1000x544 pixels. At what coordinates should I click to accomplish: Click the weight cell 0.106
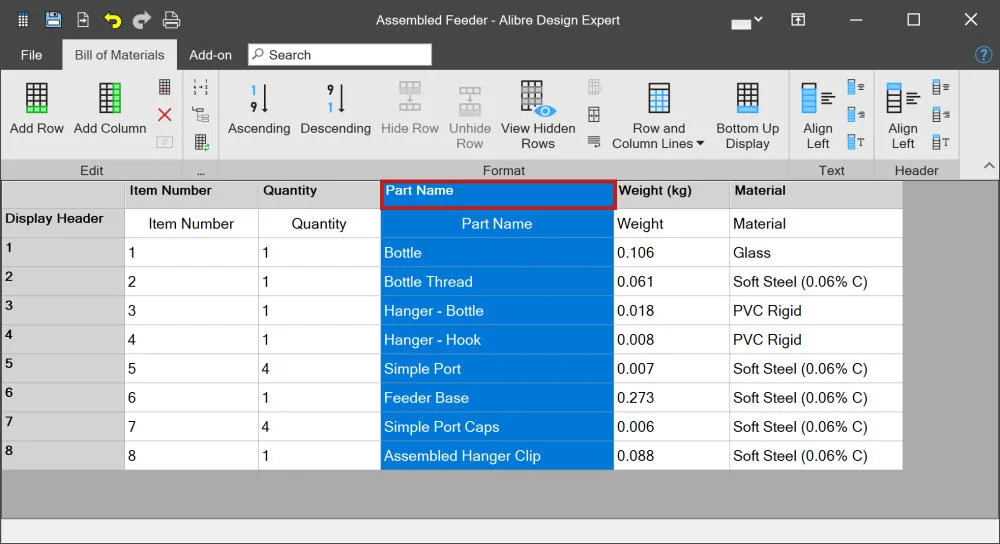672,253
